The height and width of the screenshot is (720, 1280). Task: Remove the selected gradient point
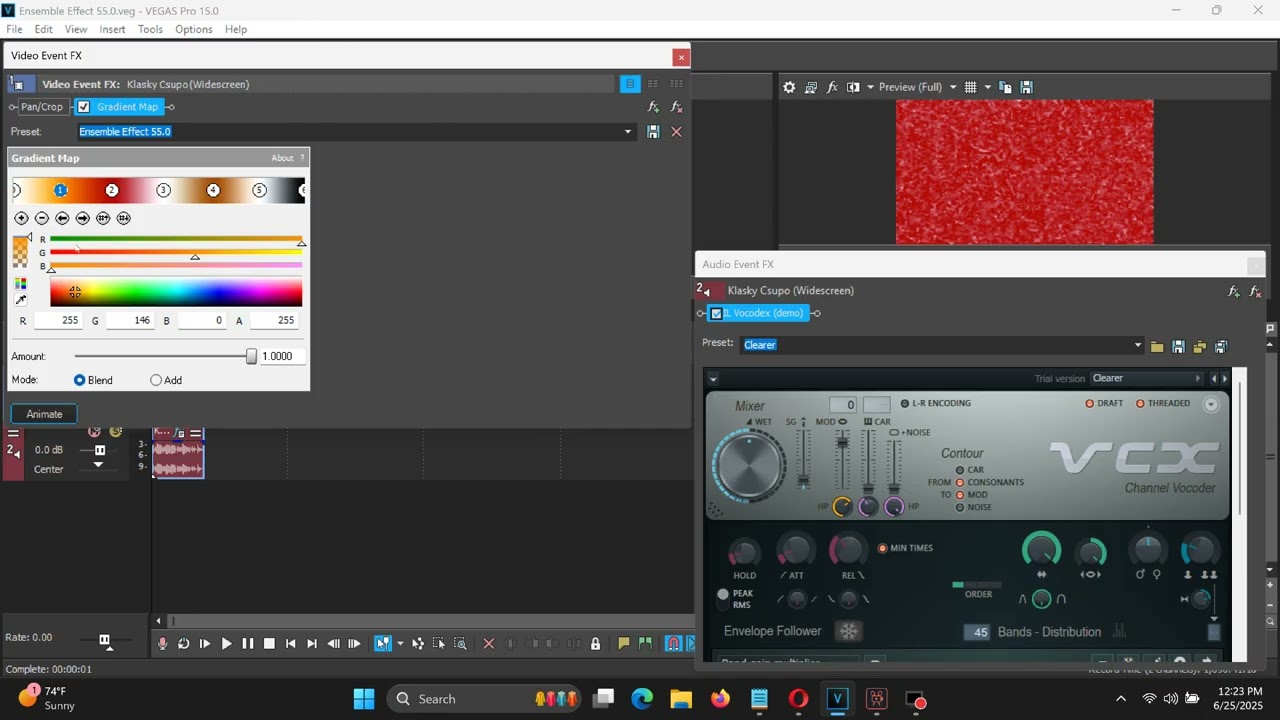(x=42, y=218)
